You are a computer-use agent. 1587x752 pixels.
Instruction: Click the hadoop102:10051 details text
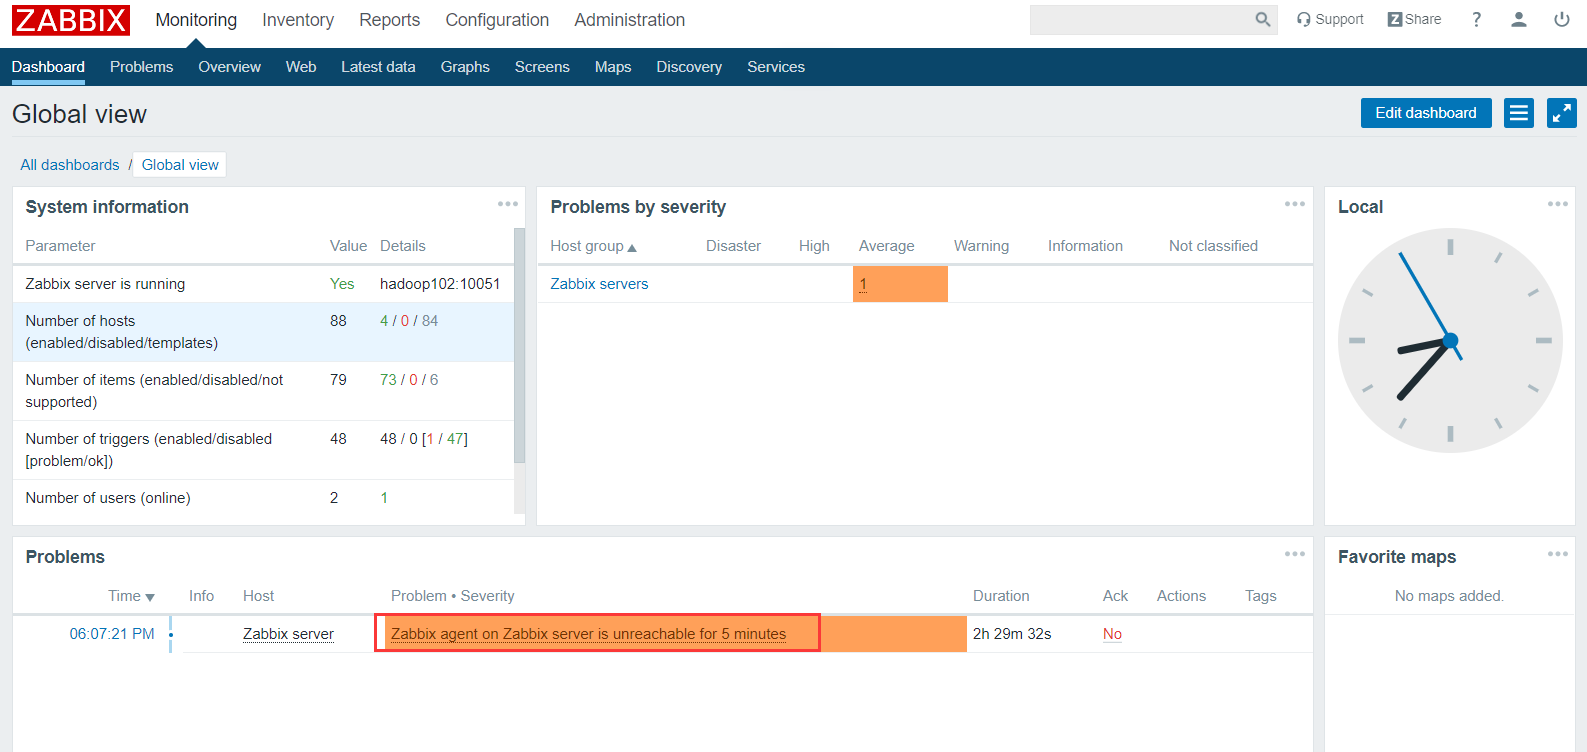pyautogui.click(x=440, y=284)
